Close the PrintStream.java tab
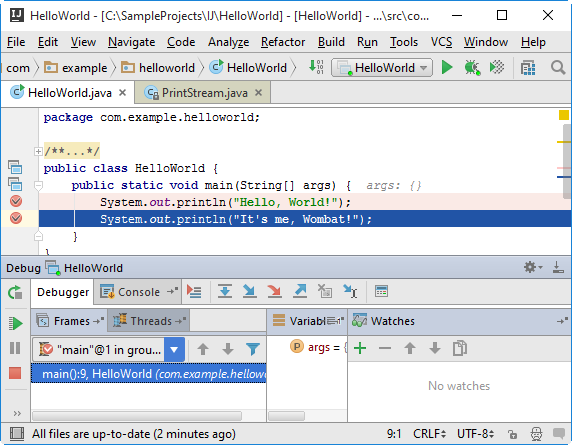 pyautogui.click(x=258, y=93)
